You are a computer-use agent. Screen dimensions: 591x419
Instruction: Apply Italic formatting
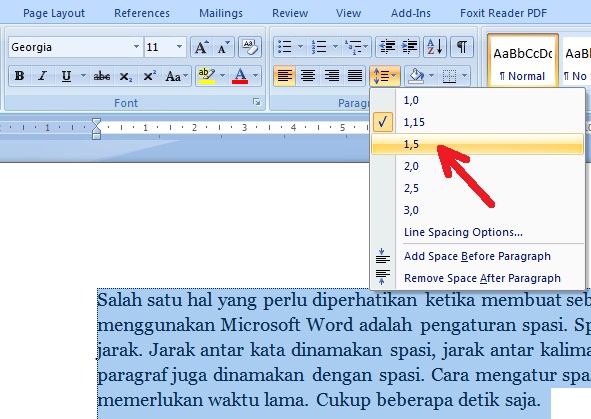tap(43, 76)
